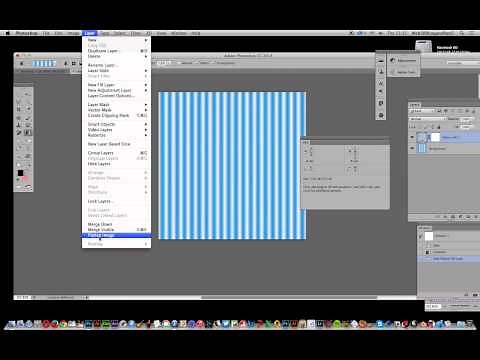Click the black foreground color swatch
The width and height of the screenshot is (480, 360).
click(20, 173)
